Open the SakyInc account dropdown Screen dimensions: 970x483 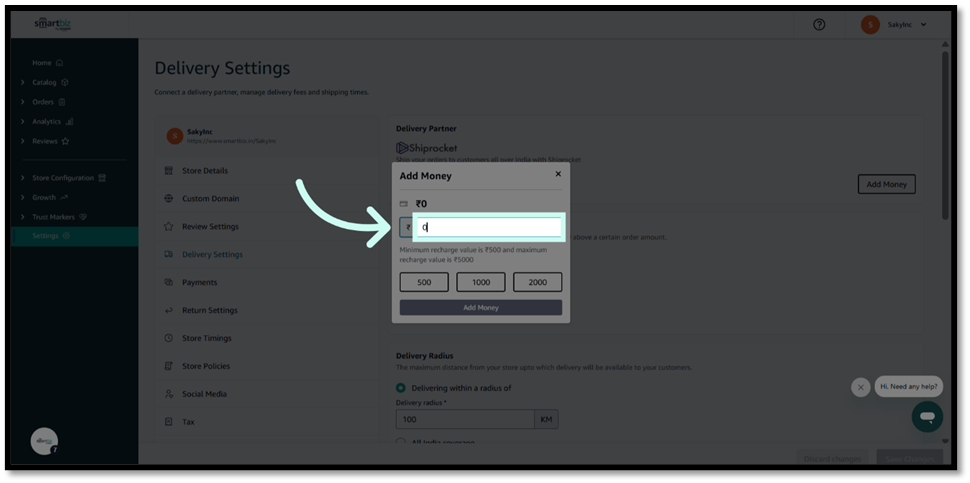pyautogui.click(x=894, y=25)
